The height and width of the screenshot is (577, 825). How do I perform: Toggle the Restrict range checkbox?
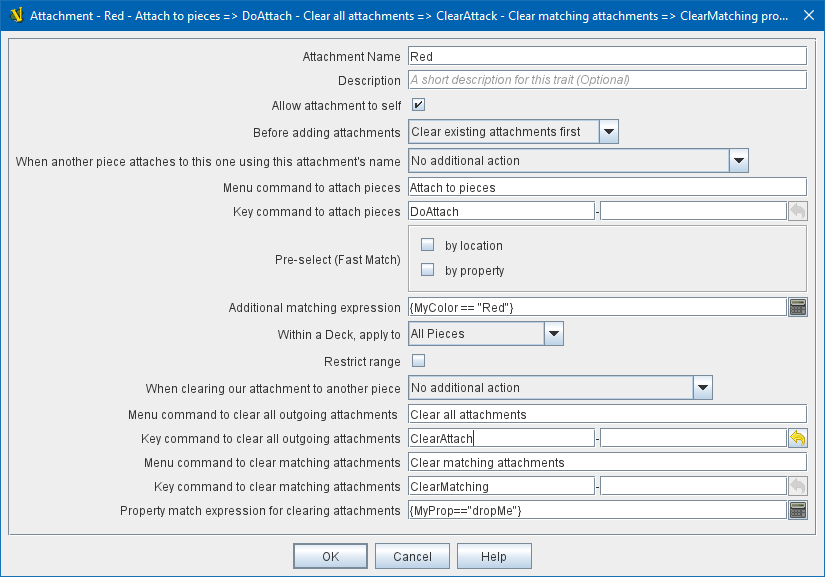click(x=419, y=361)
